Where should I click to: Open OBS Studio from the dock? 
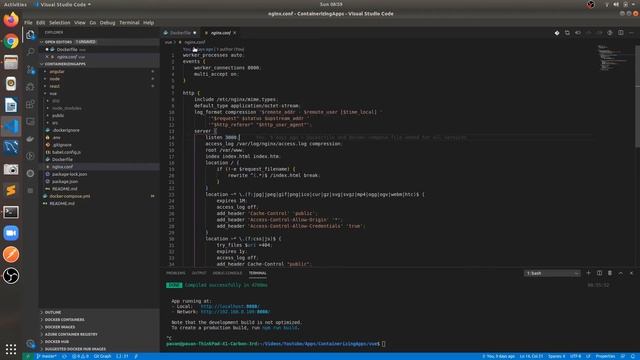11,276
